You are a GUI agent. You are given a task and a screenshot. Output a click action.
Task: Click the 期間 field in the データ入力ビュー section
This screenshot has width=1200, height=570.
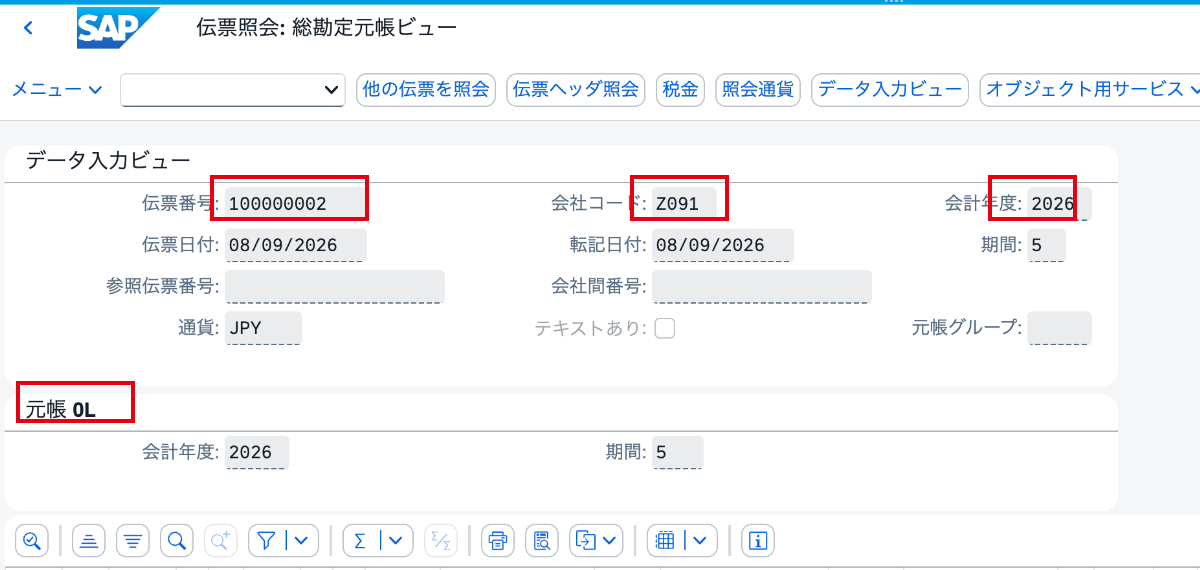(x=1047, y=245)
